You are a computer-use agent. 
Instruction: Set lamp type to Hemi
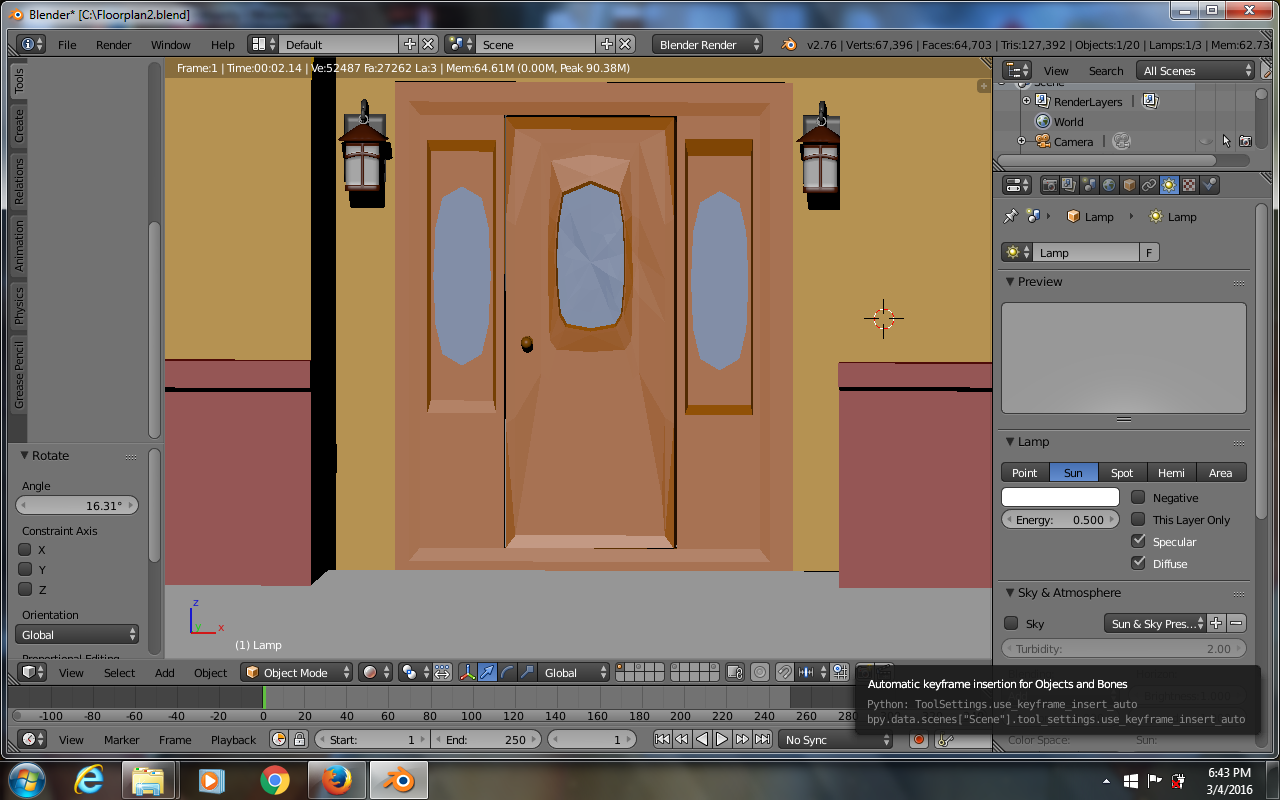point(1171,472)
